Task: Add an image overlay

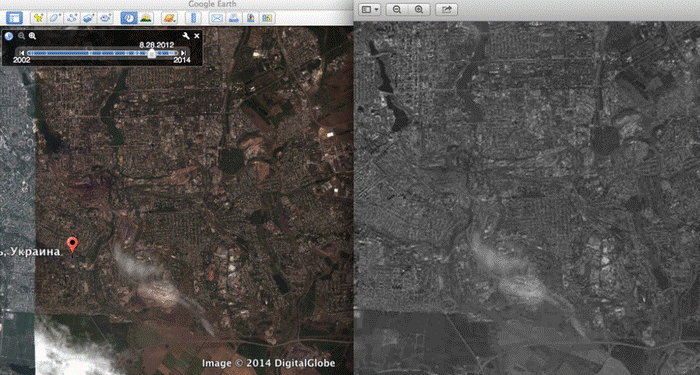Action: [88, 18]
